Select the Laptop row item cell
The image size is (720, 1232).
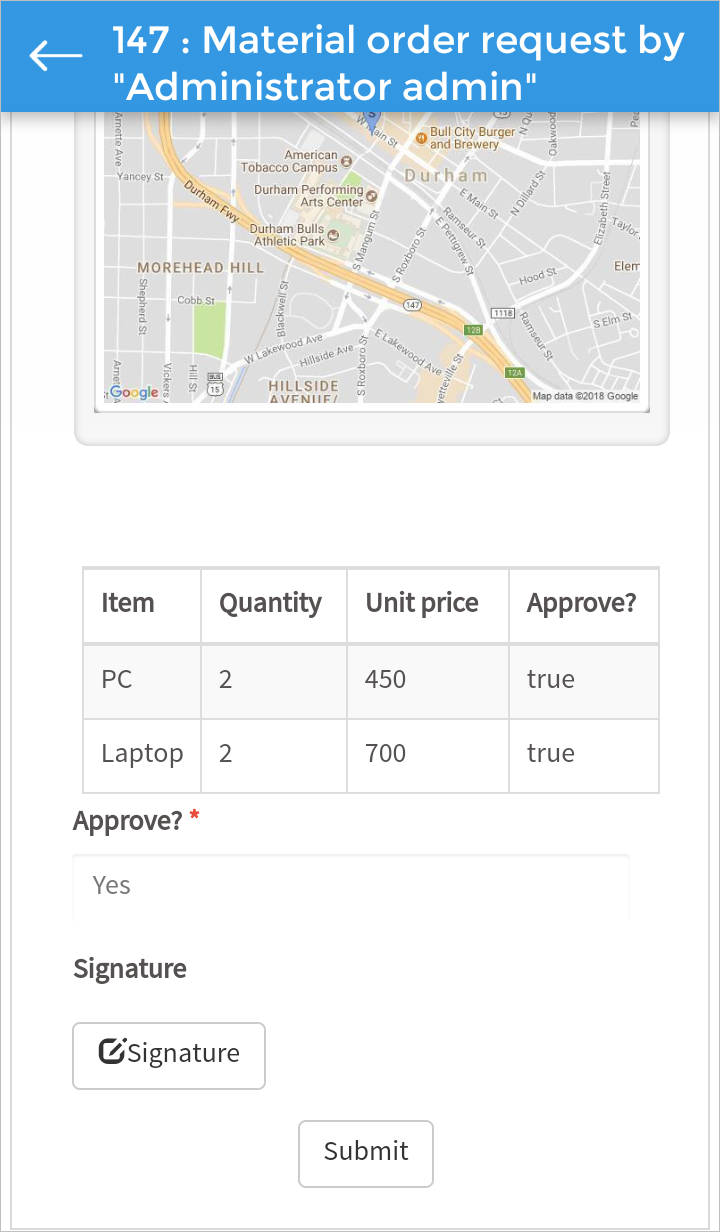click(142, 754)
